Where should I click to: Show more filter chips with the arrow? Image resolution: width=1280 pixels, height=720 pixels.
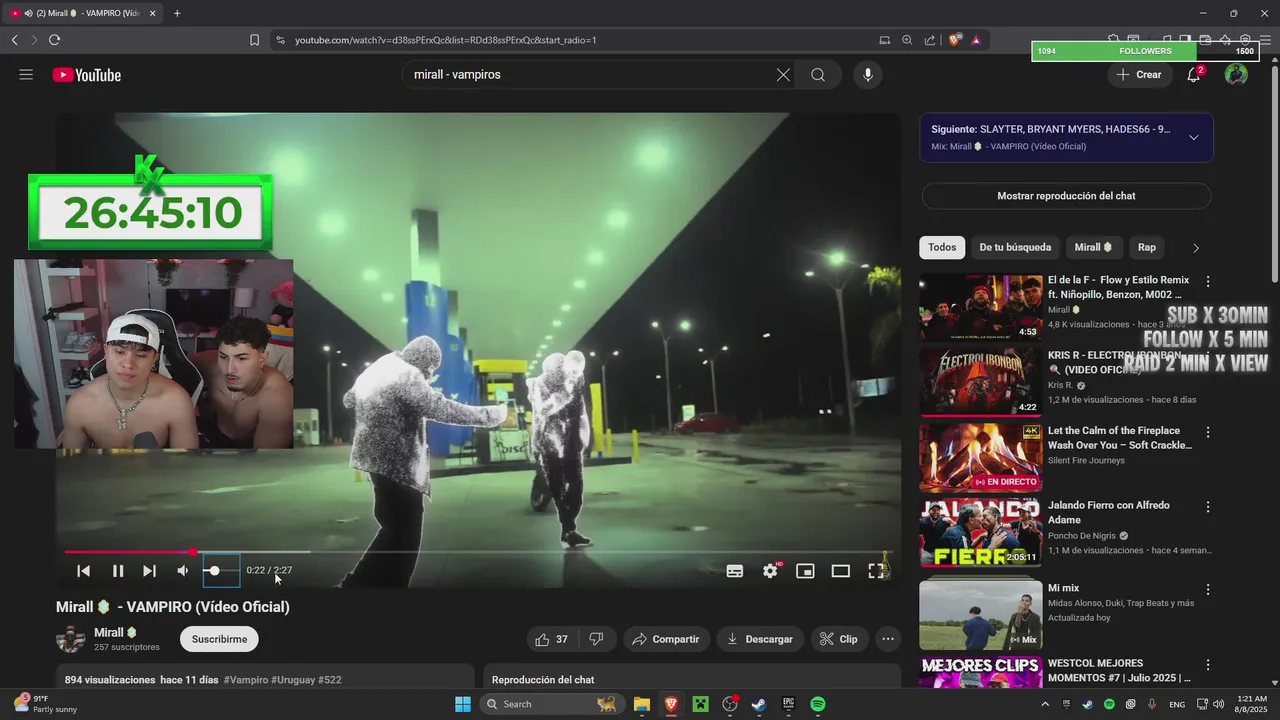[x=1195, y=247]
